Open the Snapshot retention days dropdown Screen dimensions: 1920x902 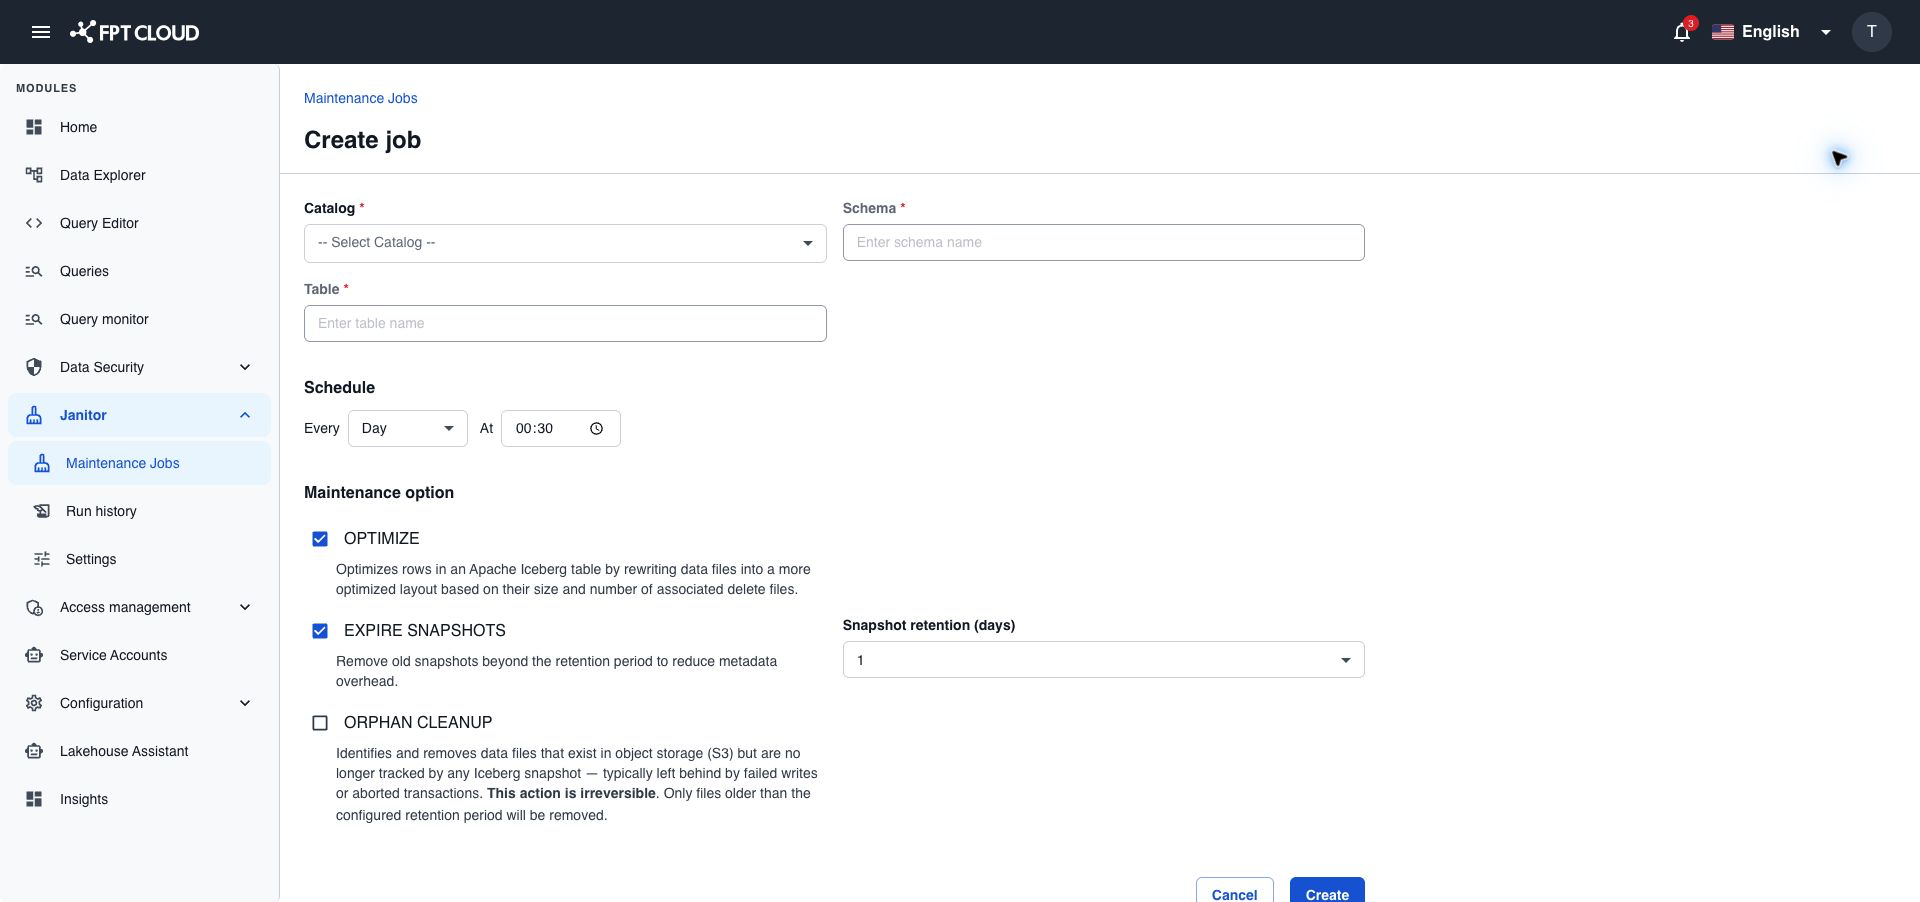(1103, 660)
